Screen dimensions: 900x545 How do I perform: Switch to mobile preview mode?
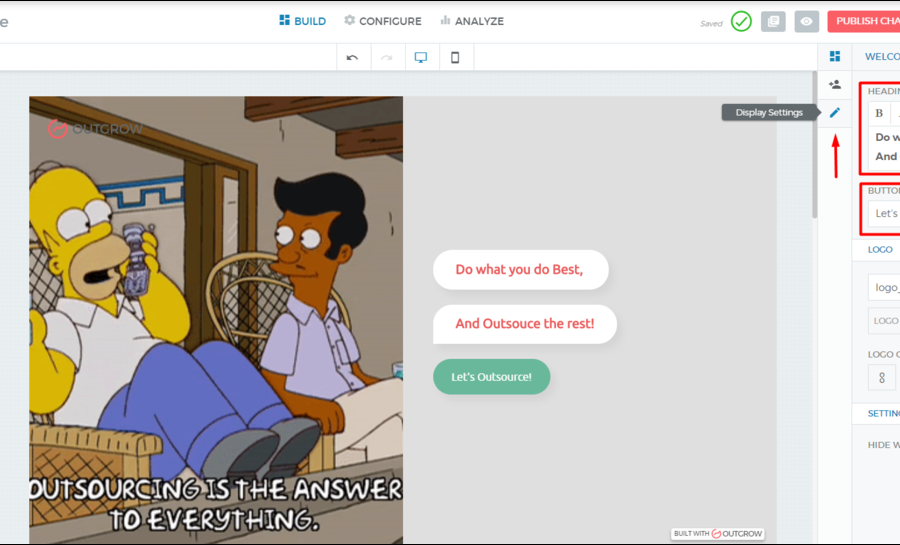coord(455,58)
